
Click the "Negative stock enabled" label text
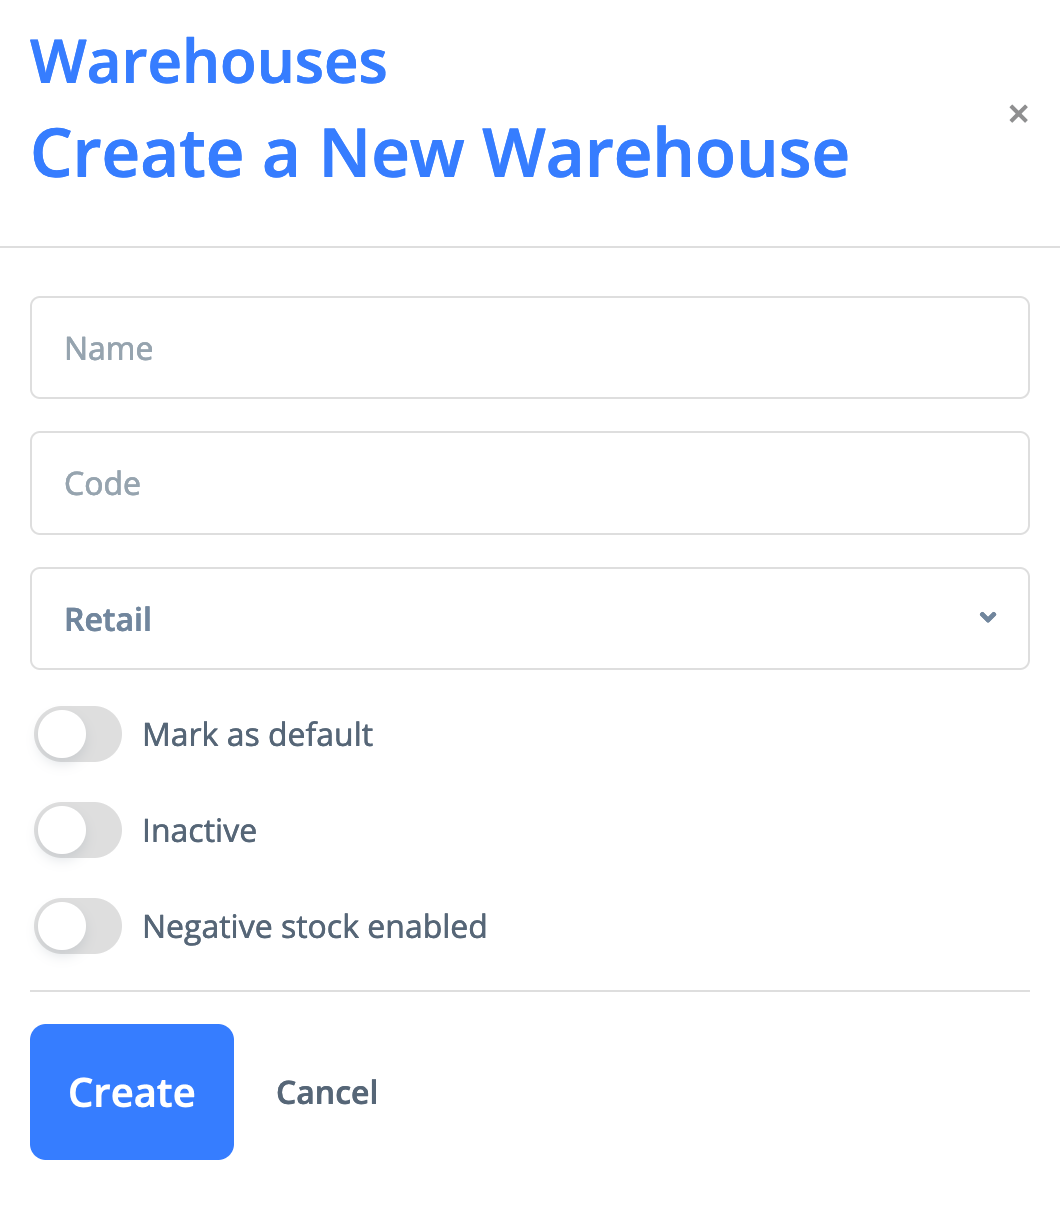pos(315,927)
